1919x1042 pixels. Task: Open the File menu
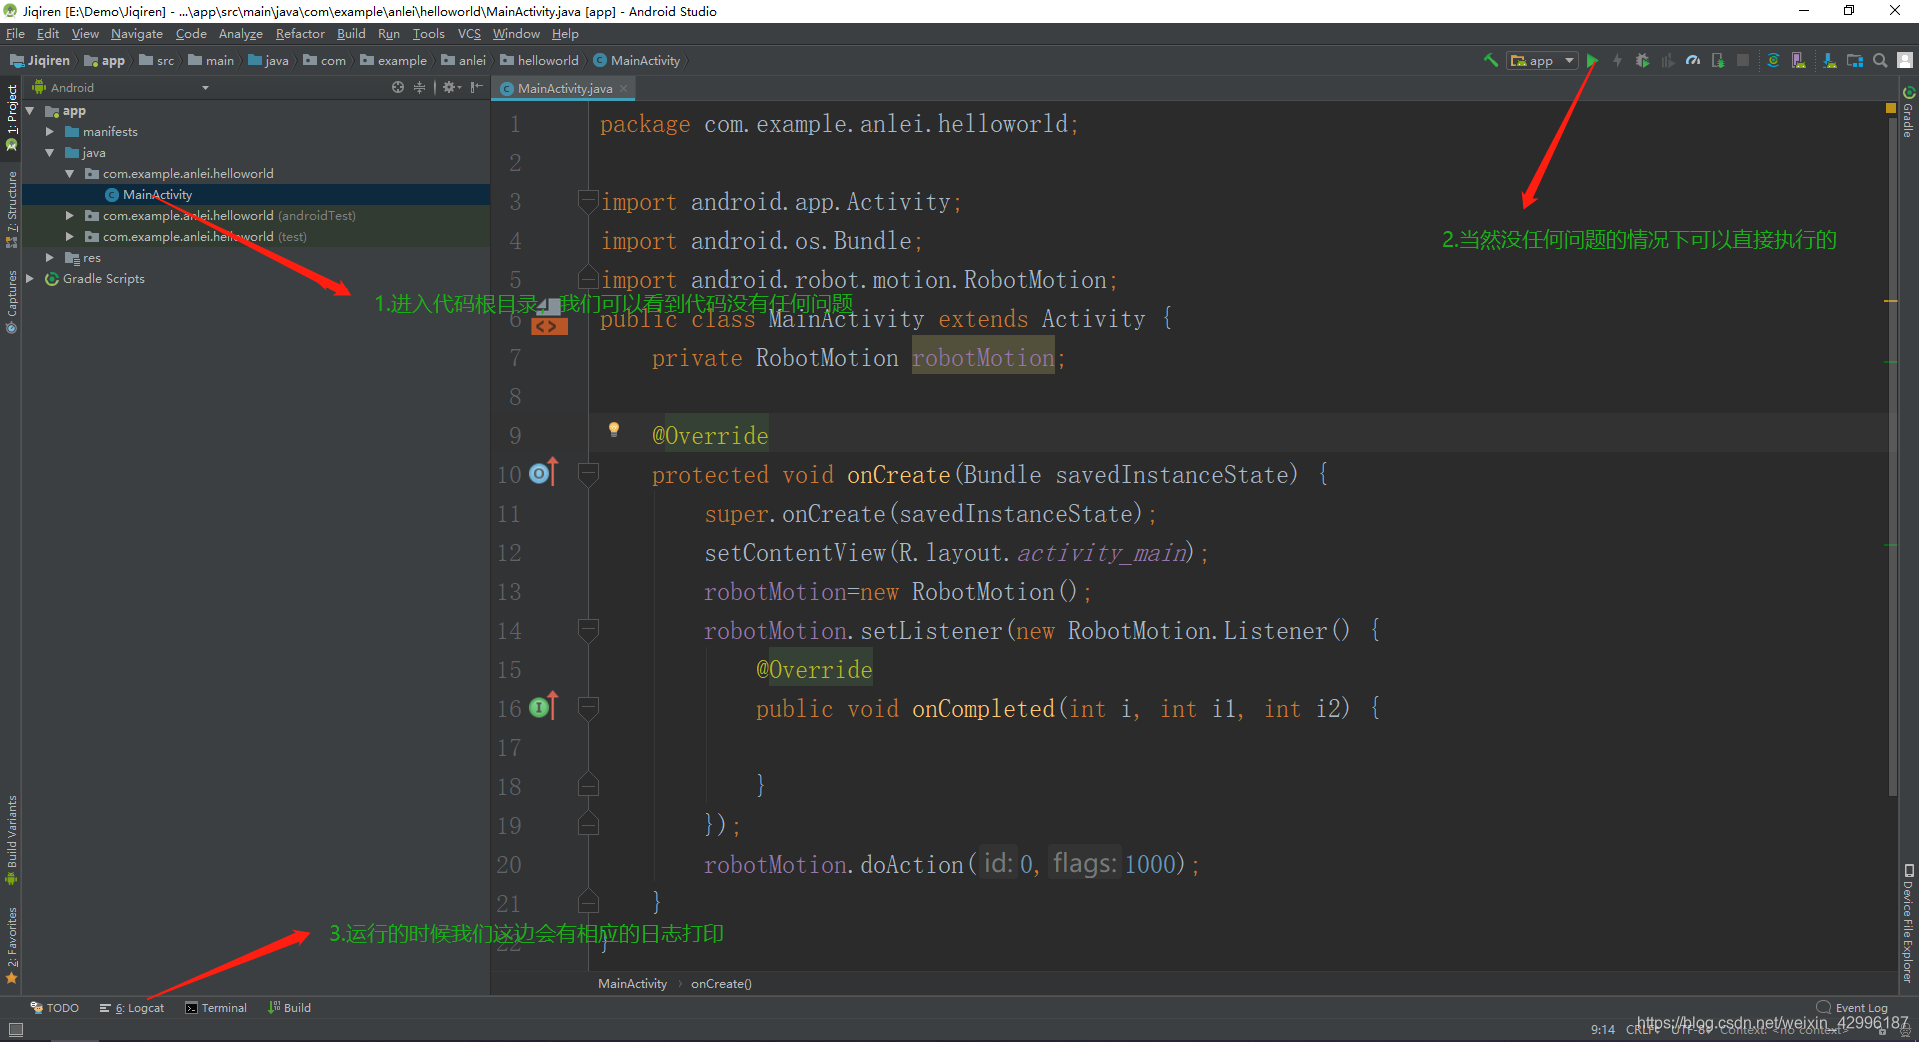click(x=15, y=34)
